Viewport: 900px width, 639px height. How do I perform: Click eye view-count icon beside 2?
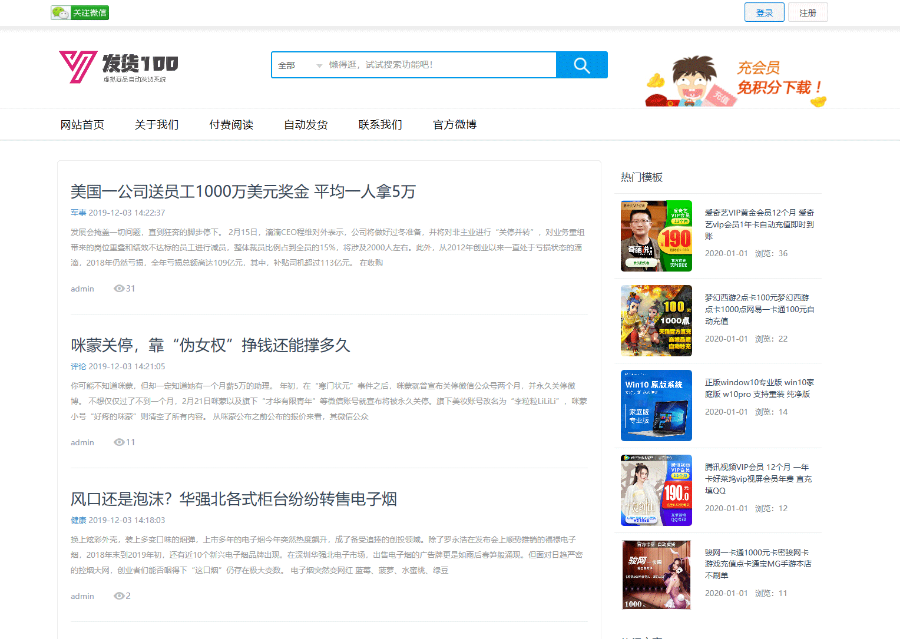point(119,596)
